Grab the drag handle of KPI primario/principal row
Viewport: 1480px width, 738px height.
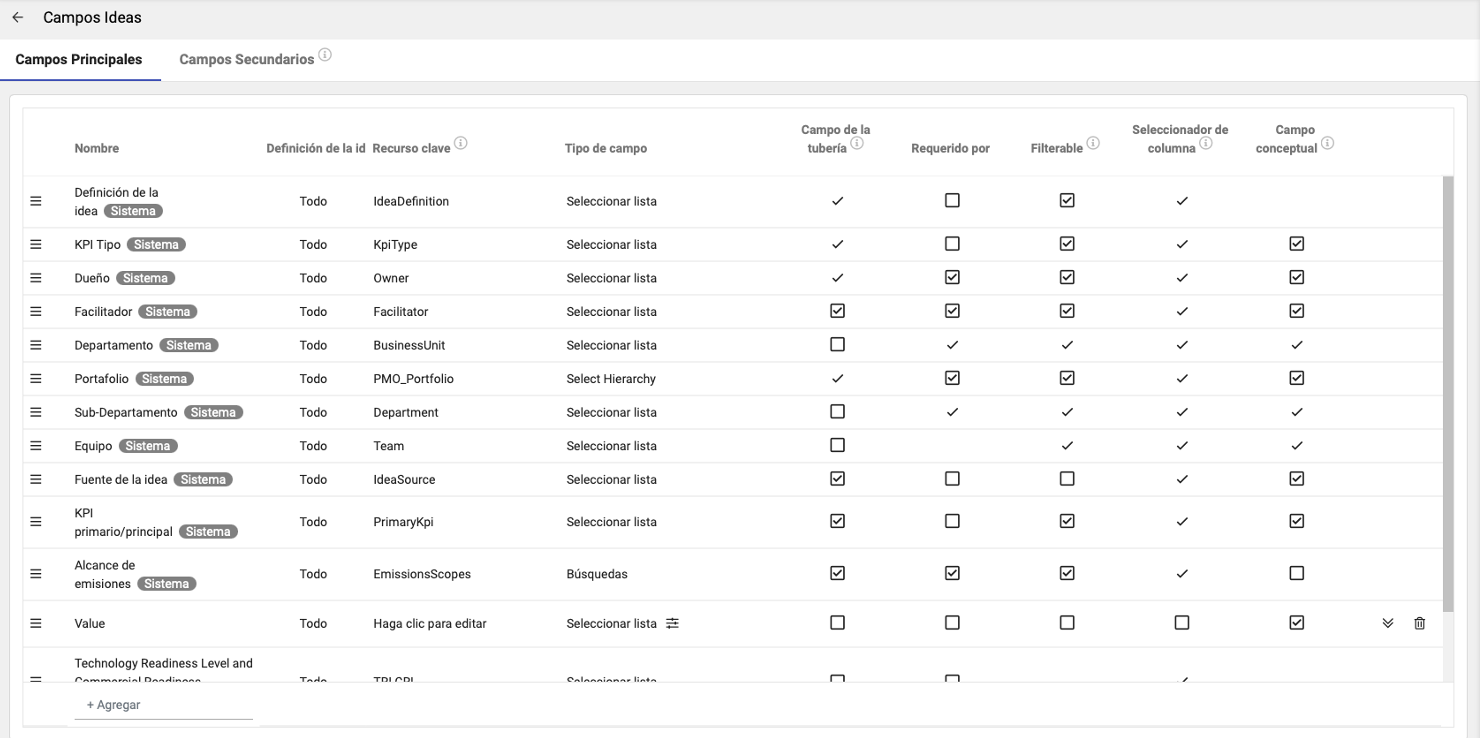[x=36, y=522]
